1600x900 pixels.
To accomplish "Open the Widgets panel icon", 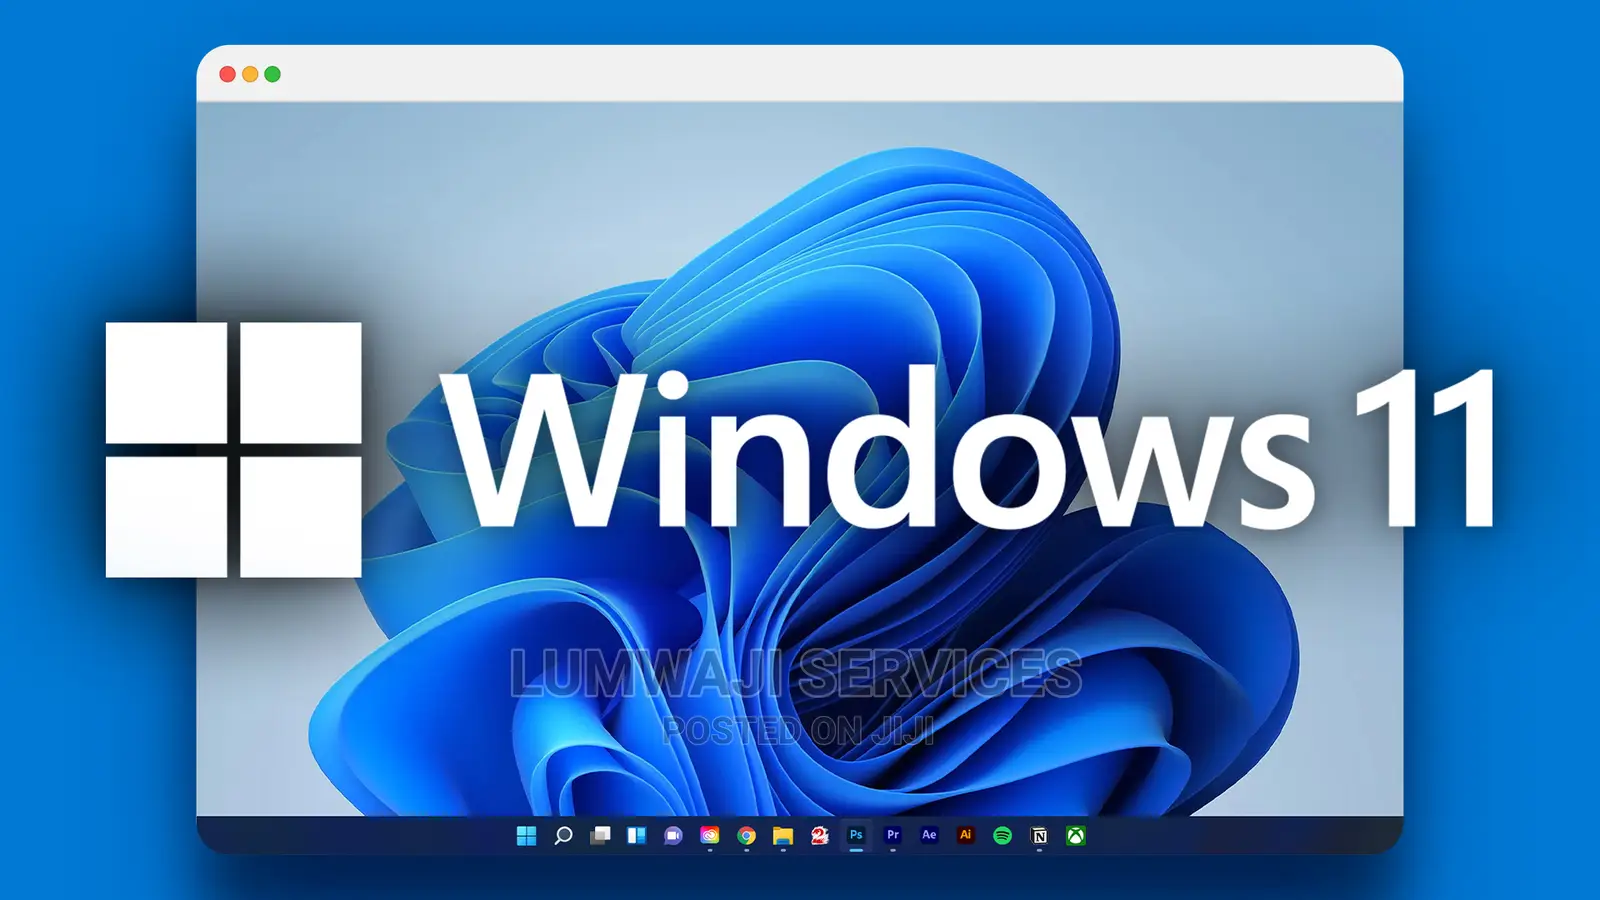I will pos(636,836).
